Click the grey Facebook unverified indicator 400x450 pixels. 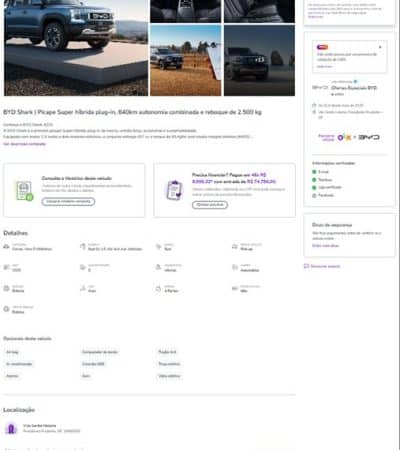click(314, 196)
